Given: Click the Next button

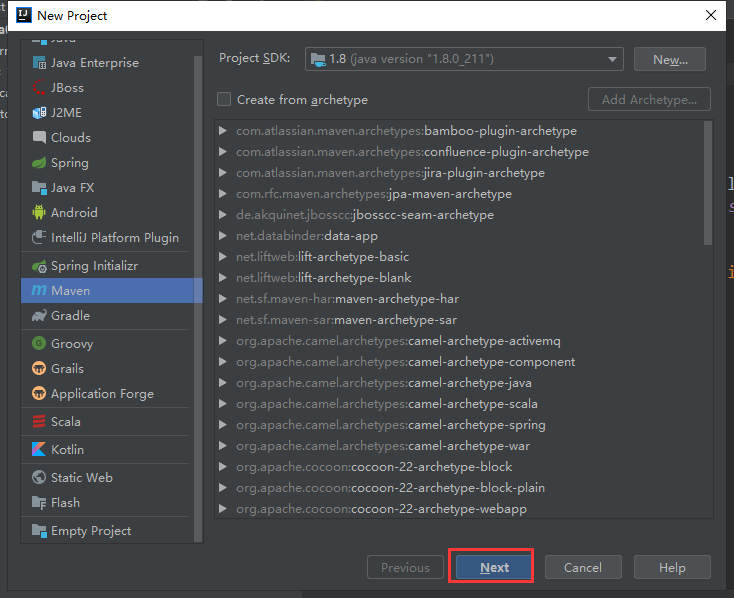Looking at the screenshot, I should tap(494, 568).
